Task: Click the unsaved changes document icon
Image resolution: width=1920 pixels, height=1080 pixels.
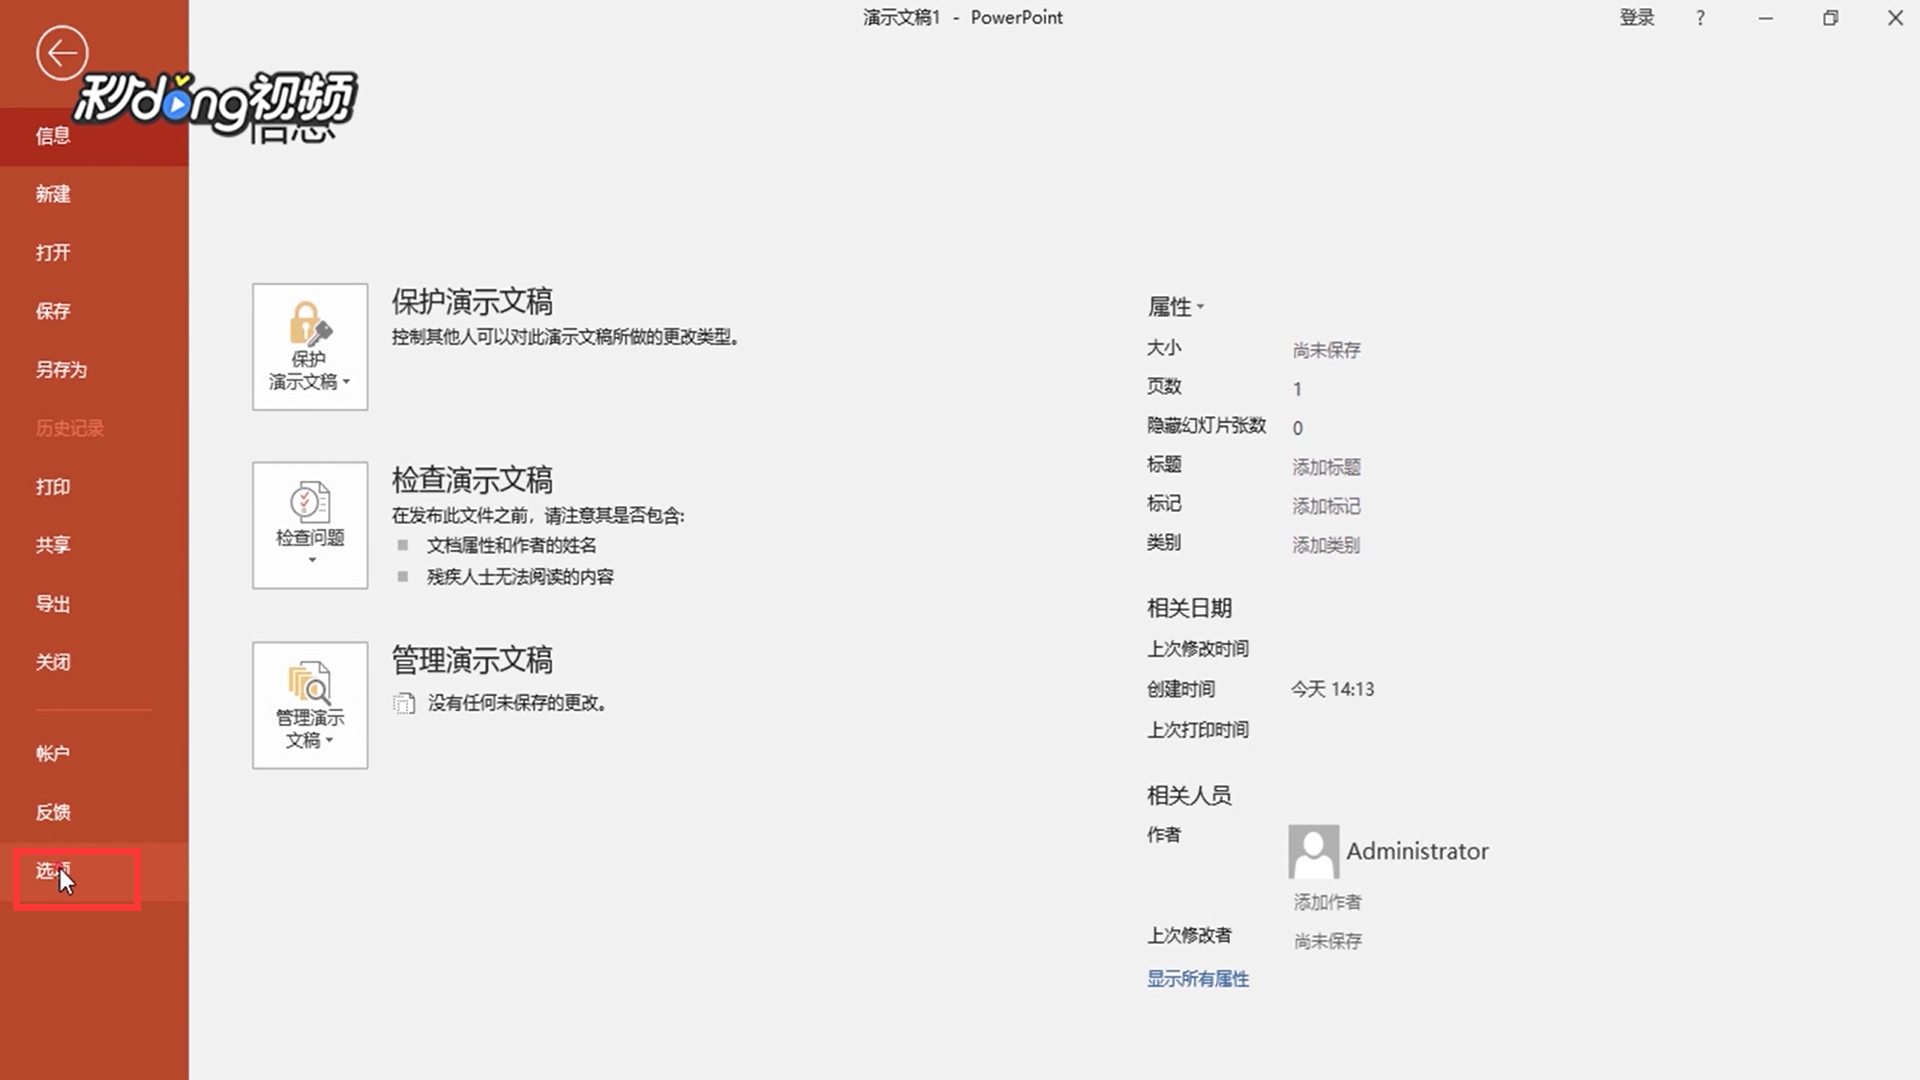Action: pyautogui.click(x=404, y=703)
